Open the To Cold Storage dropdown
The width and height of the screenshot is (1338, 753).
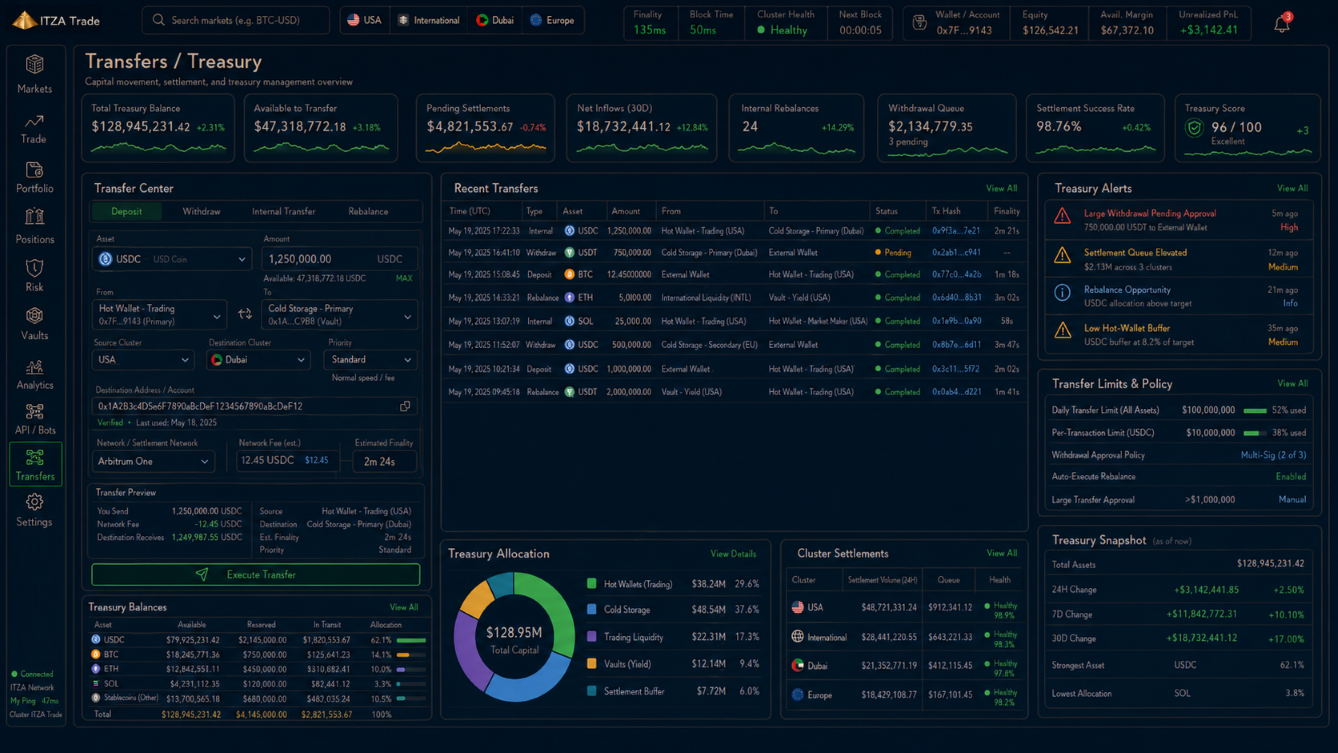[x=339, y=314]
